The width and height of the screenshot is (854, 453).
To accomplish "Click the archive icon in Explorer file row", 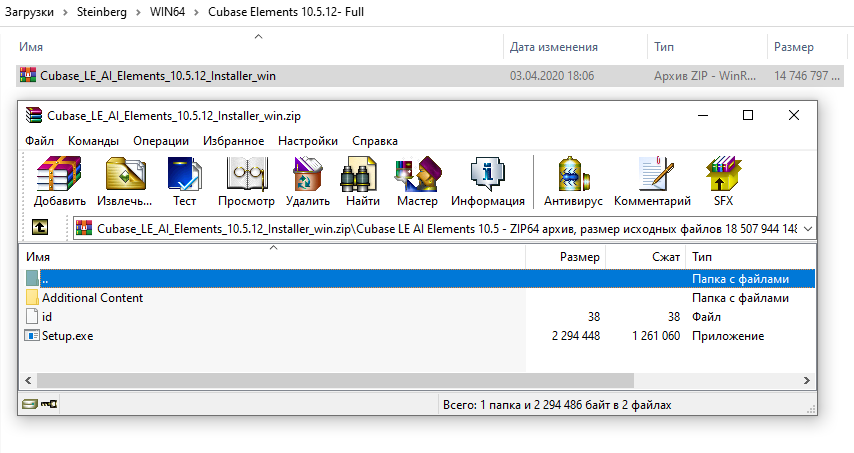I will coord(28,75).
